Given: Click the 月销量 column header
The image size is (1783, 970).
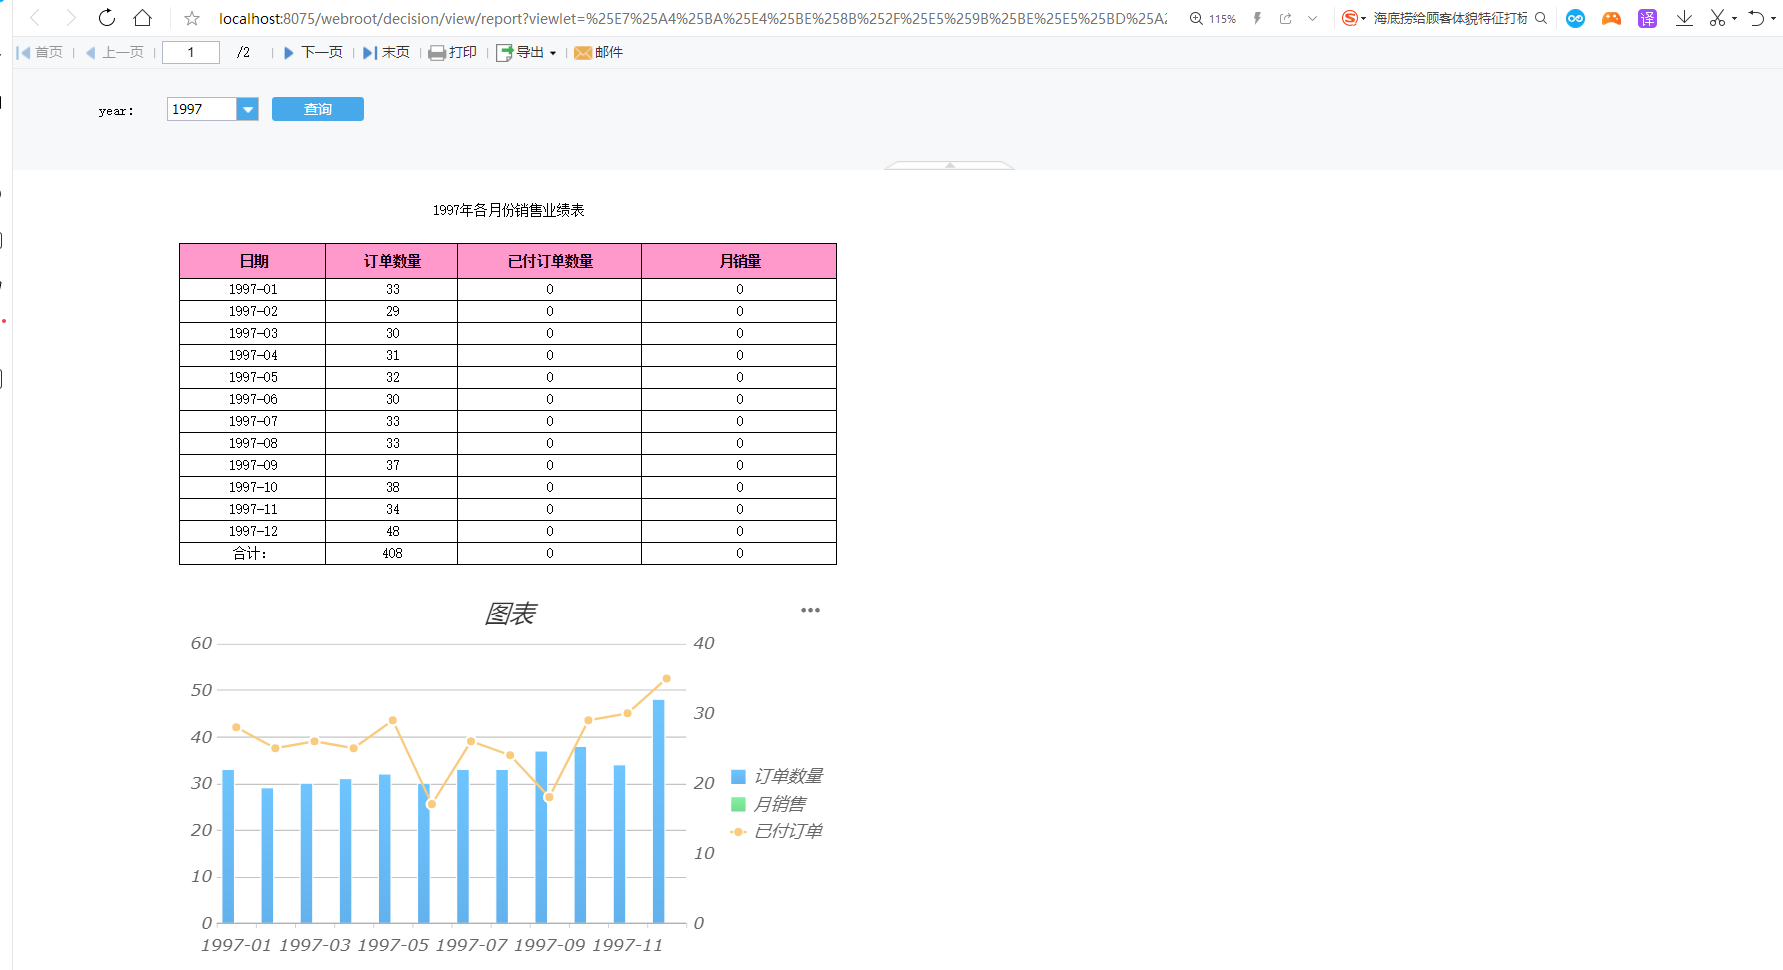Looking at the screenshot, I should tap(739, 261).
